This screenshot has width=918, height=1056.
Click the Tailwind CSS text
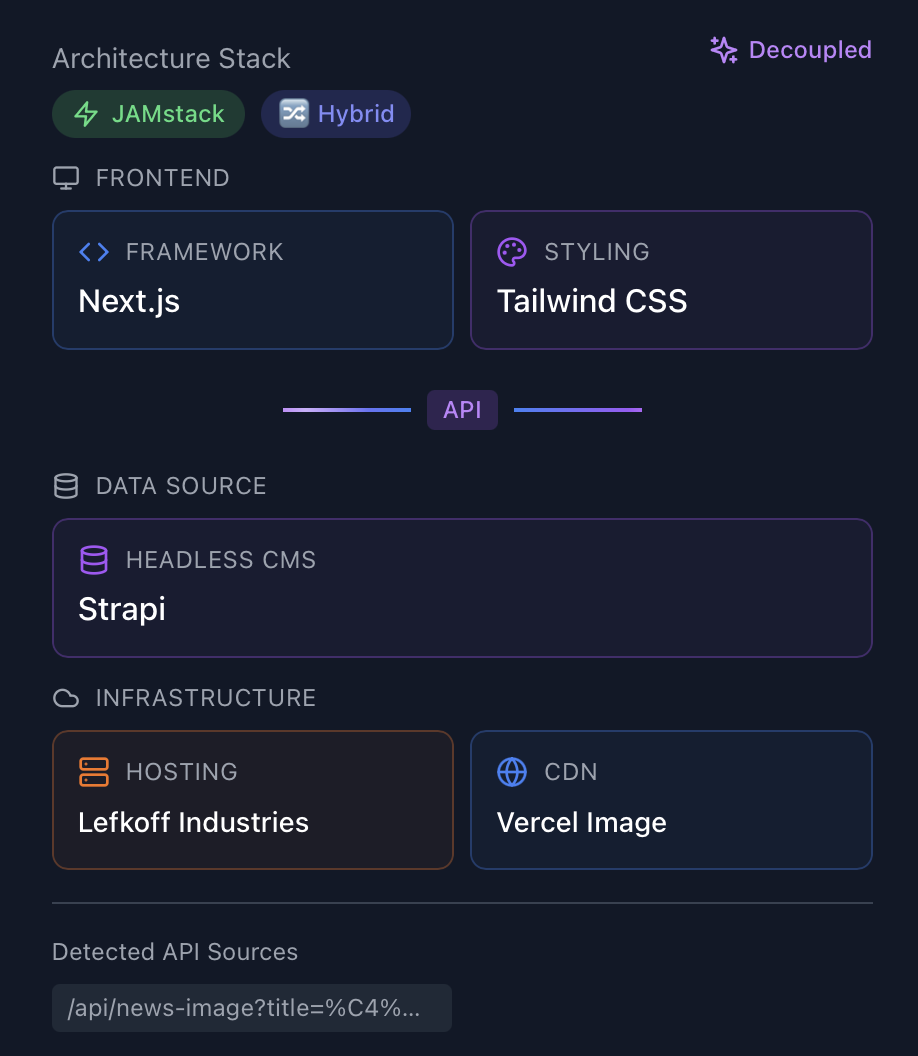[x=592, y=301]
